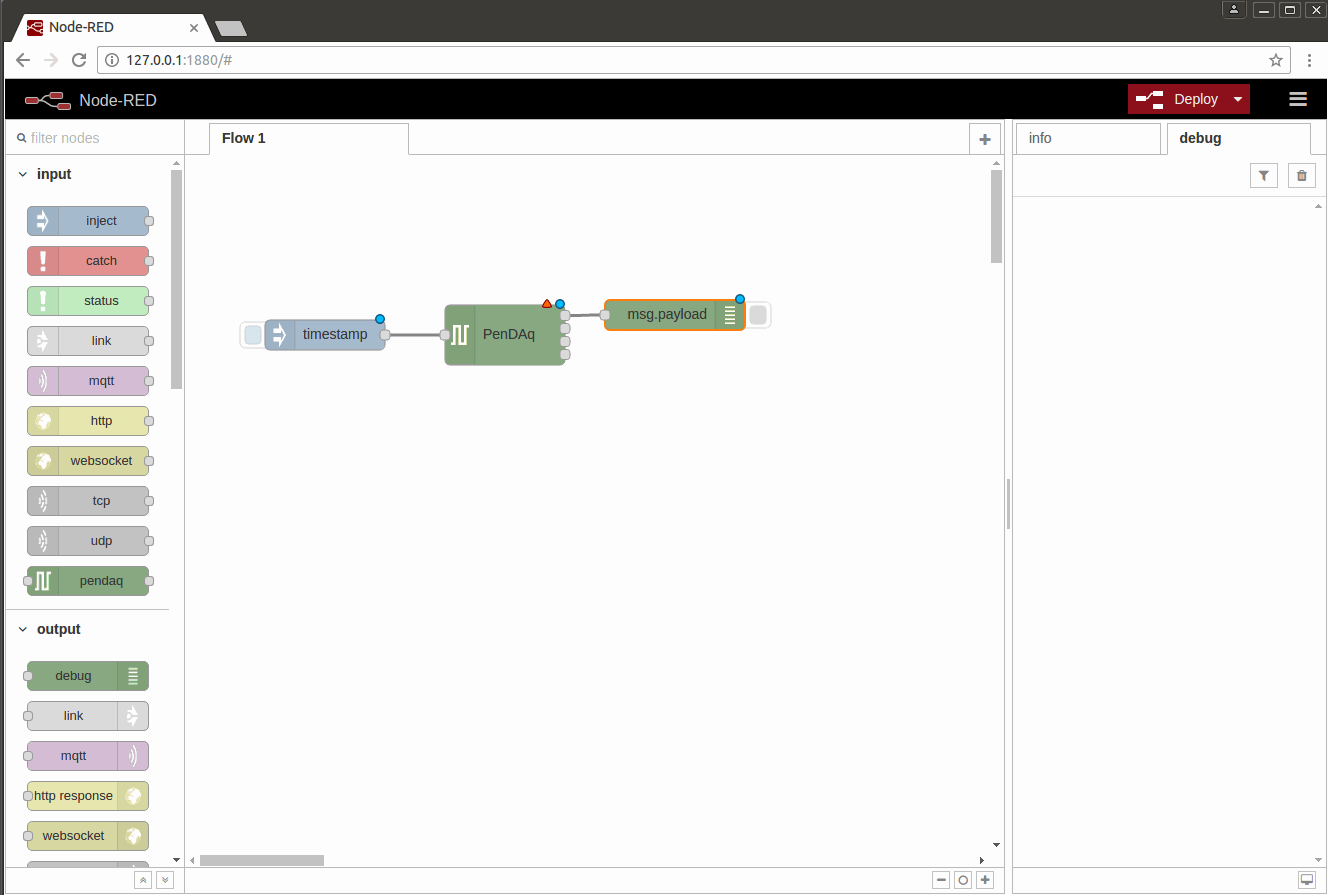This screenshot has height=895, width=1328.
Task: Open Chrome's three-dot menu
Action: click(1310, 60)
